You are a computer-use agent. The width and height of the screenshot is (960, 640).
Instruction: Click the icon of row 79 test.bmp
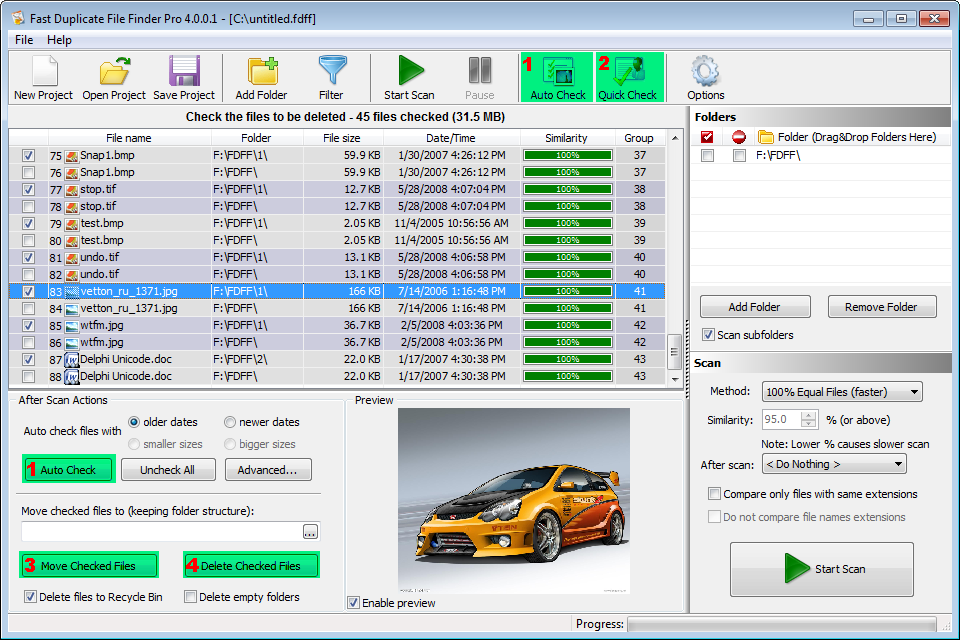72,224
